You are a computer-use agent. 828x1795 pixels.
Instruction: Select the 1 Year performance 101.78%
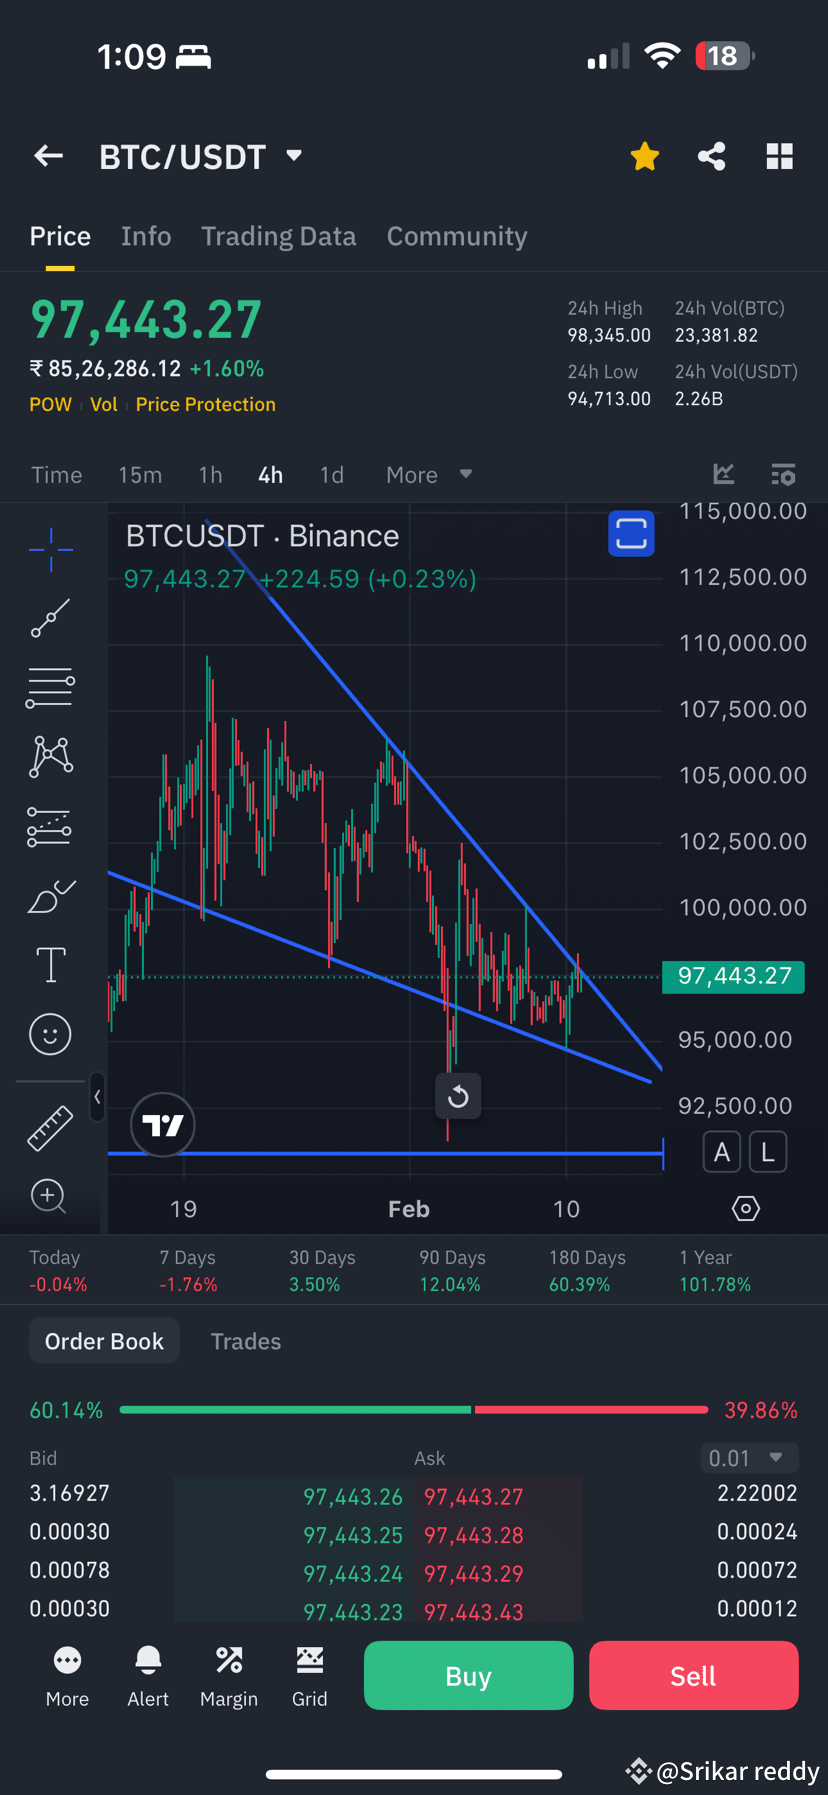(x=715, y=1271)
